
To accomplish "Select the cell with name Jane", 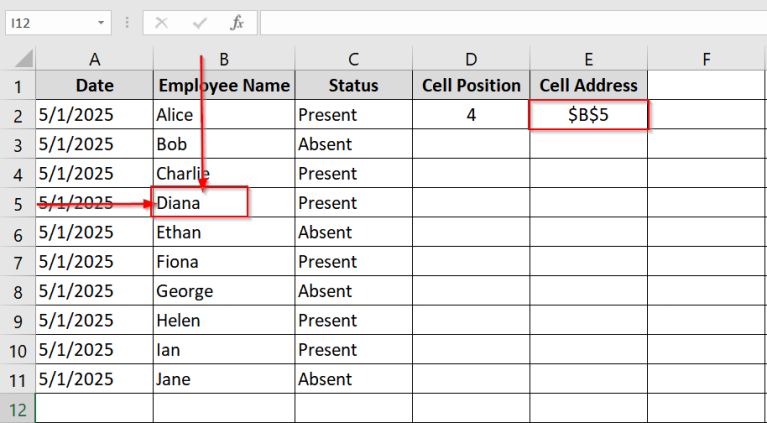I will click(223, 379).
